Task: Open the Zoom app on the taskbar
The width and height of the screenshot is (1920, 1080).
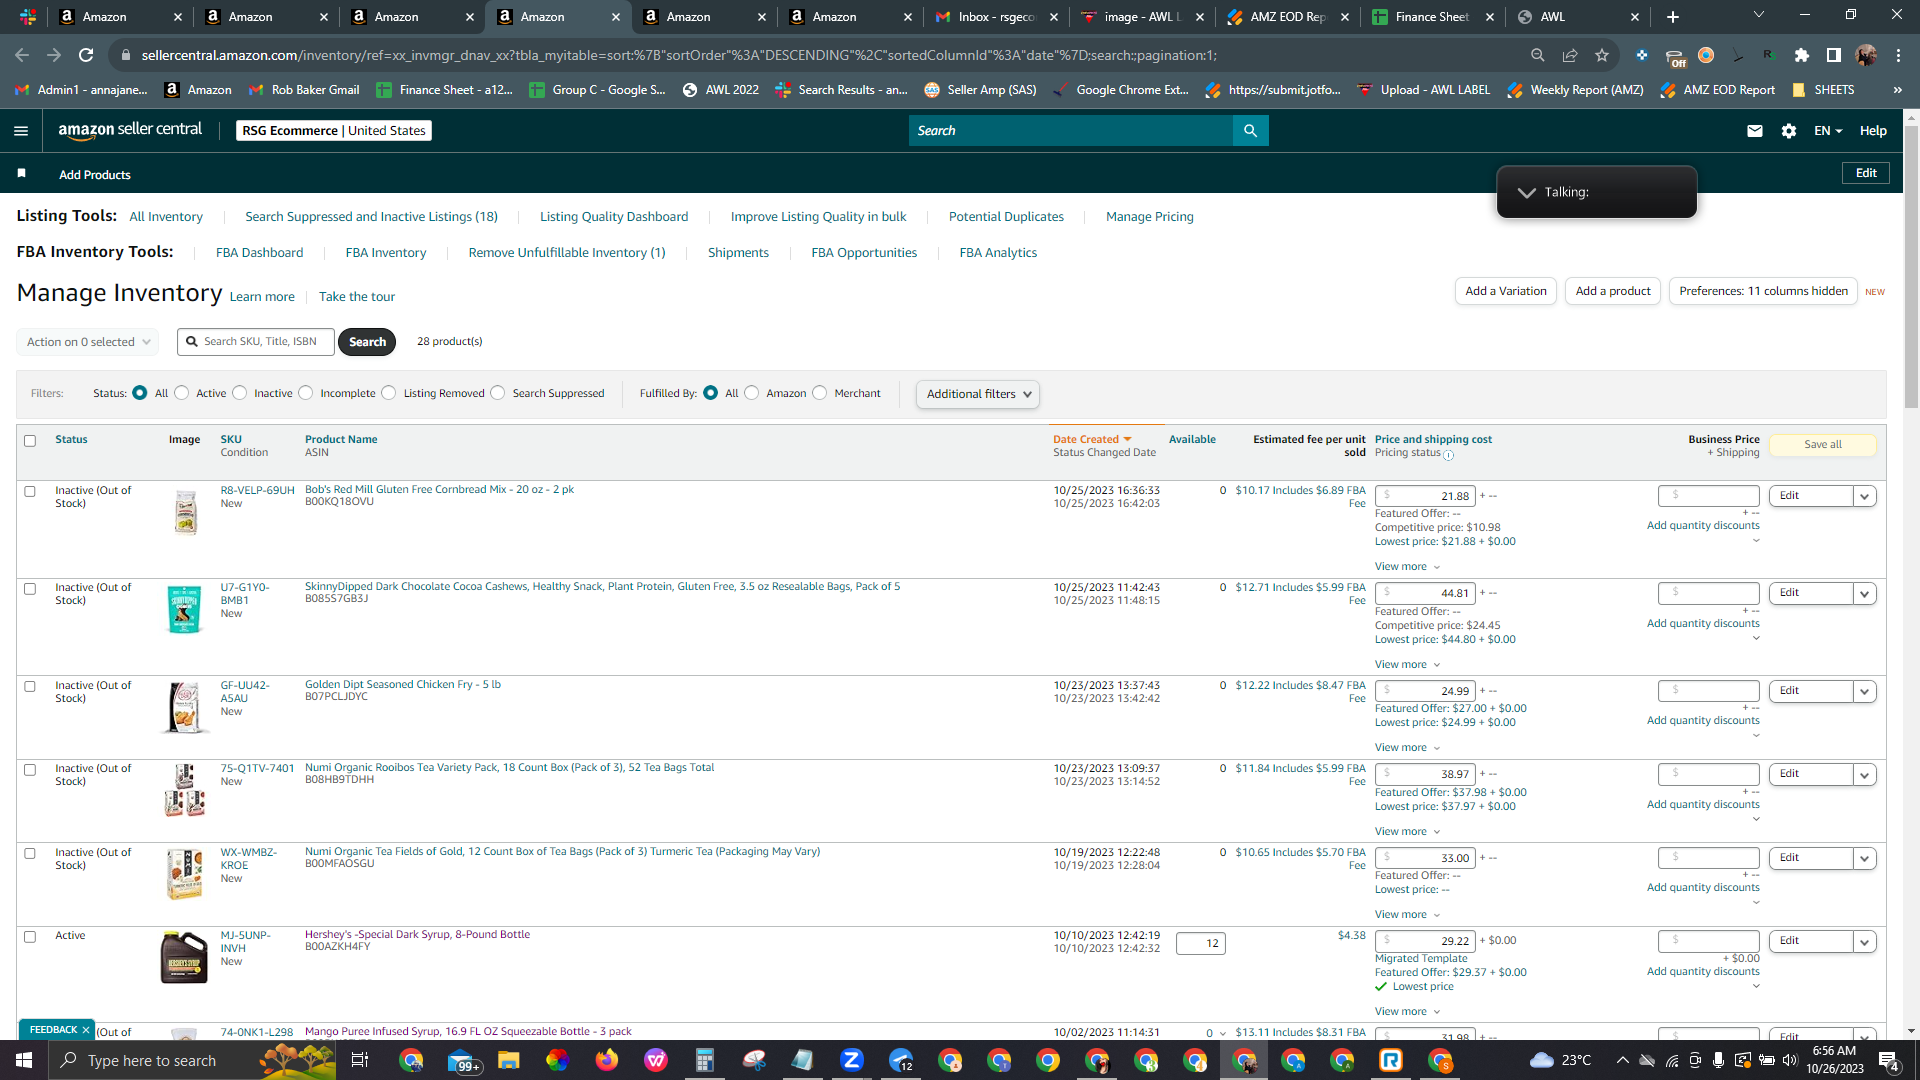Action: 852,1060
